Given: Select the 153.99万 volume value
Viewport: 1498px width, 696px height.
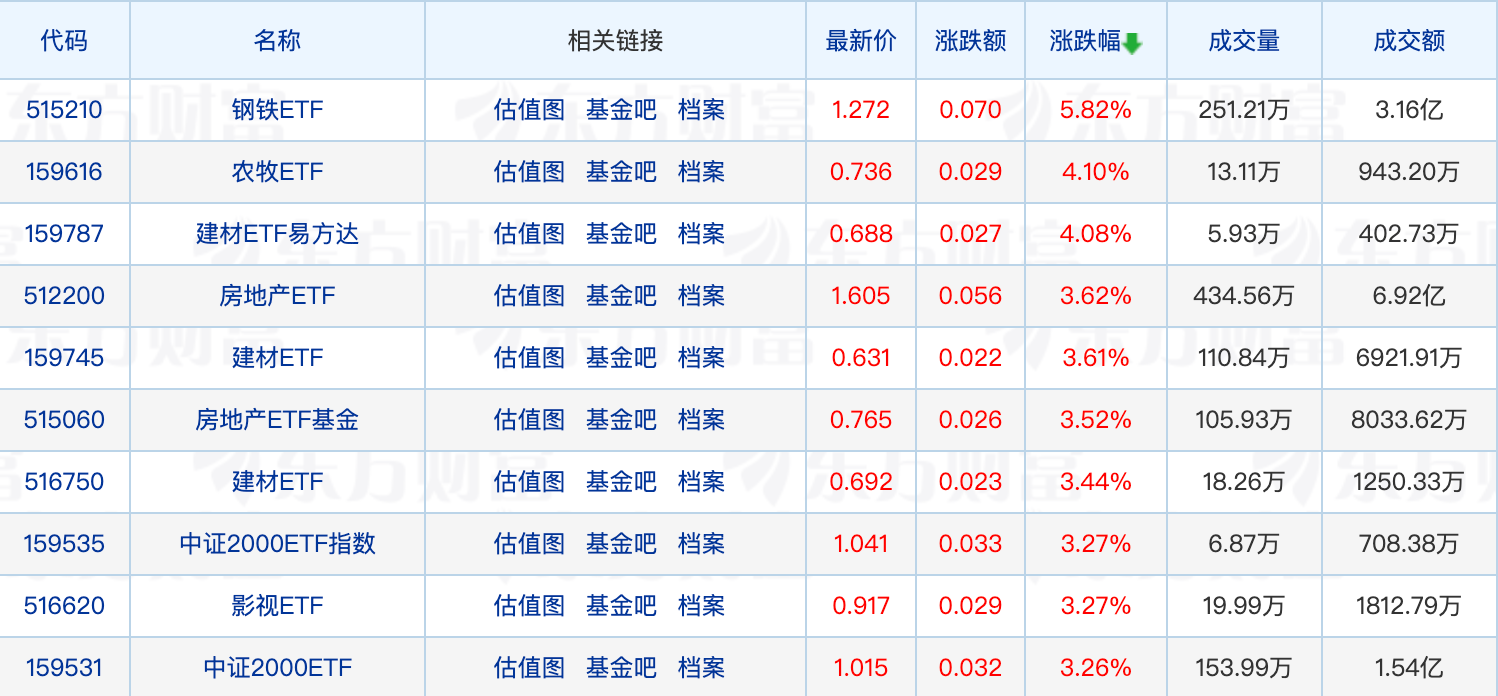Looking at the screenshot, I should tap(1244, 668).
